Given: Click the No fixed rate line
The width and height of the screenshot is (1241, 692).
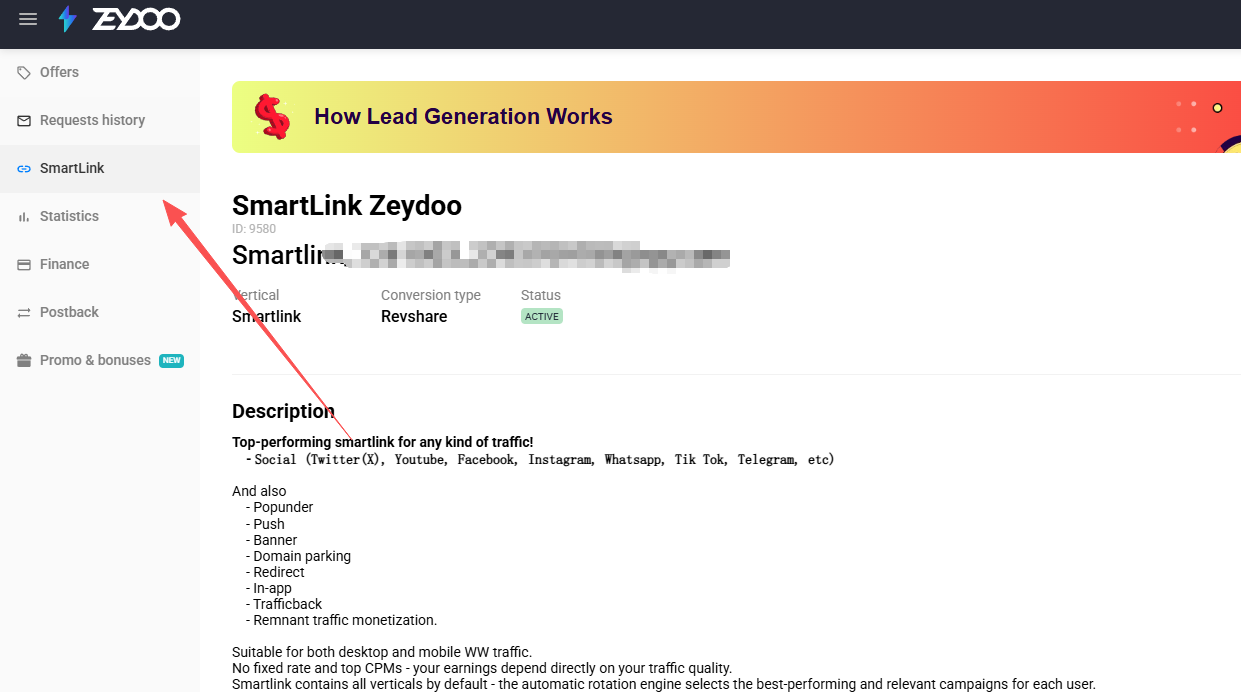Looking at the screenshot, I should (x=482, y=668).
